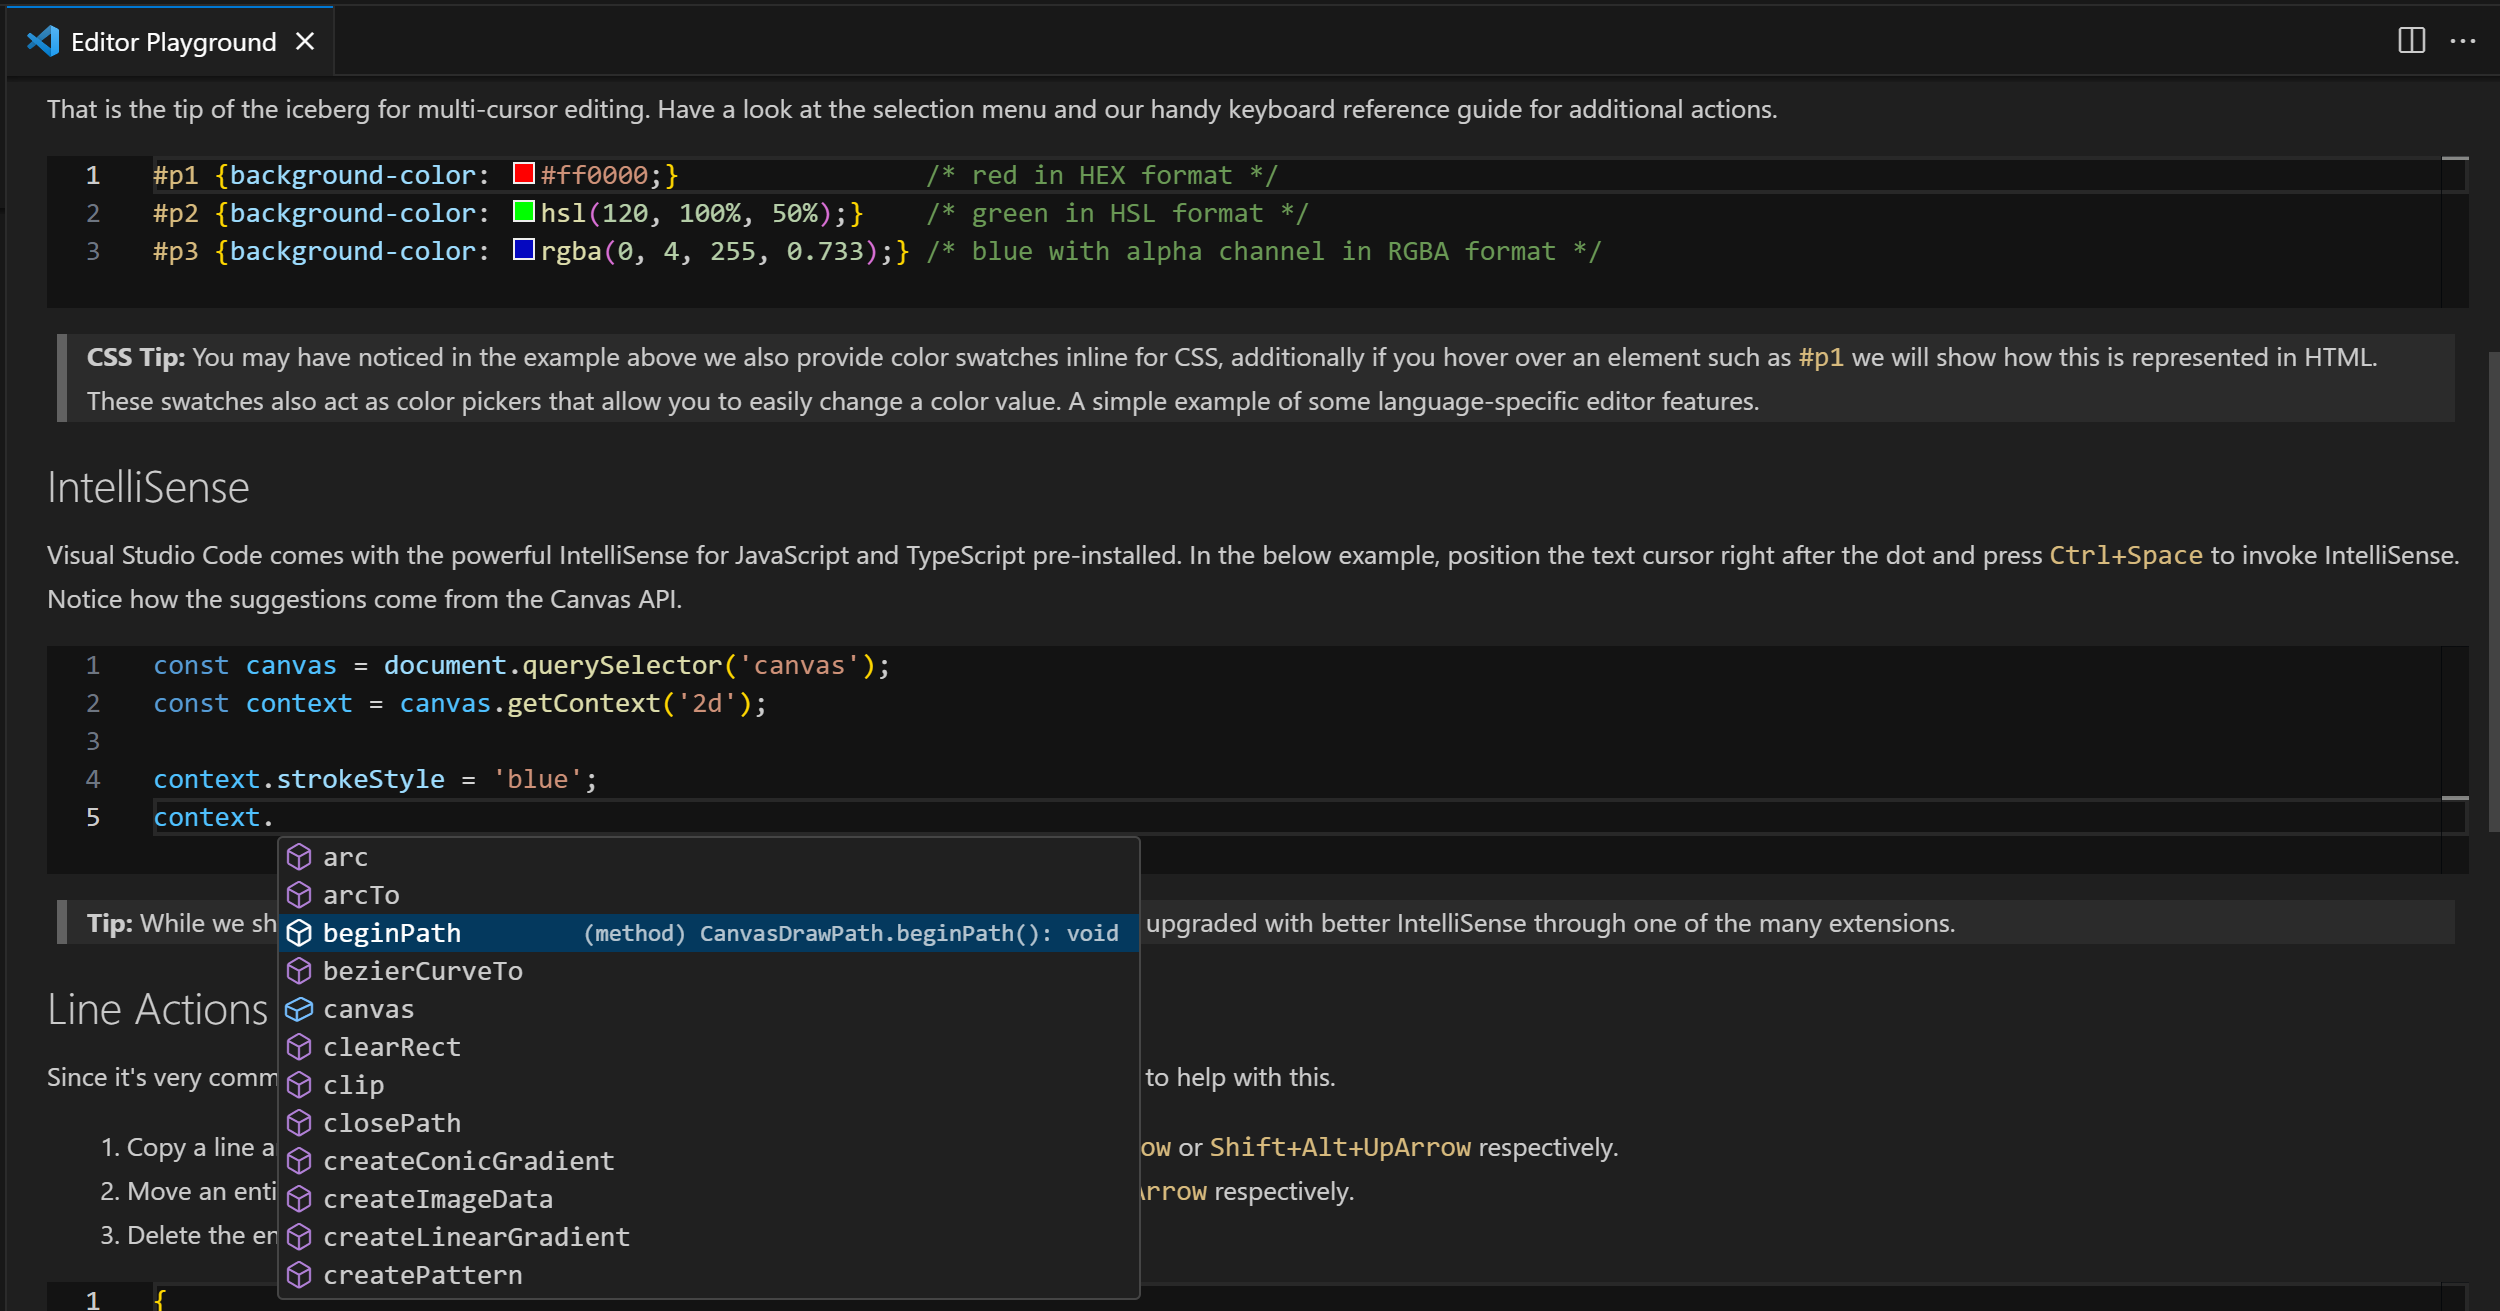Close the Editor Playground tab

click(x=305, y=41)
